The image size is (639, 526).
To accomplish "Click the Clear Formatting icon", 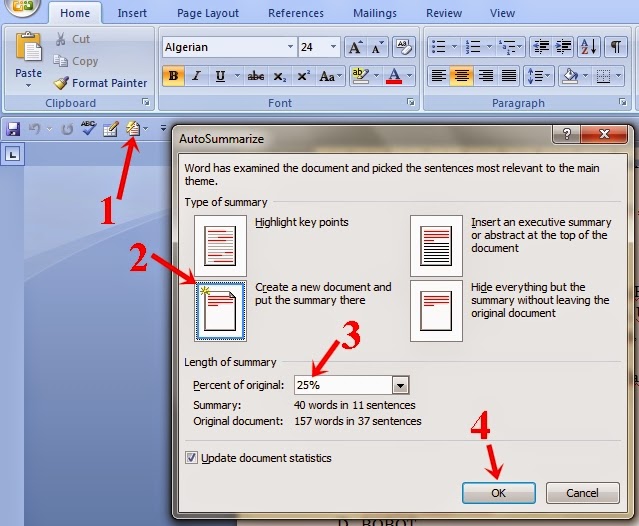I will (403, 47).
